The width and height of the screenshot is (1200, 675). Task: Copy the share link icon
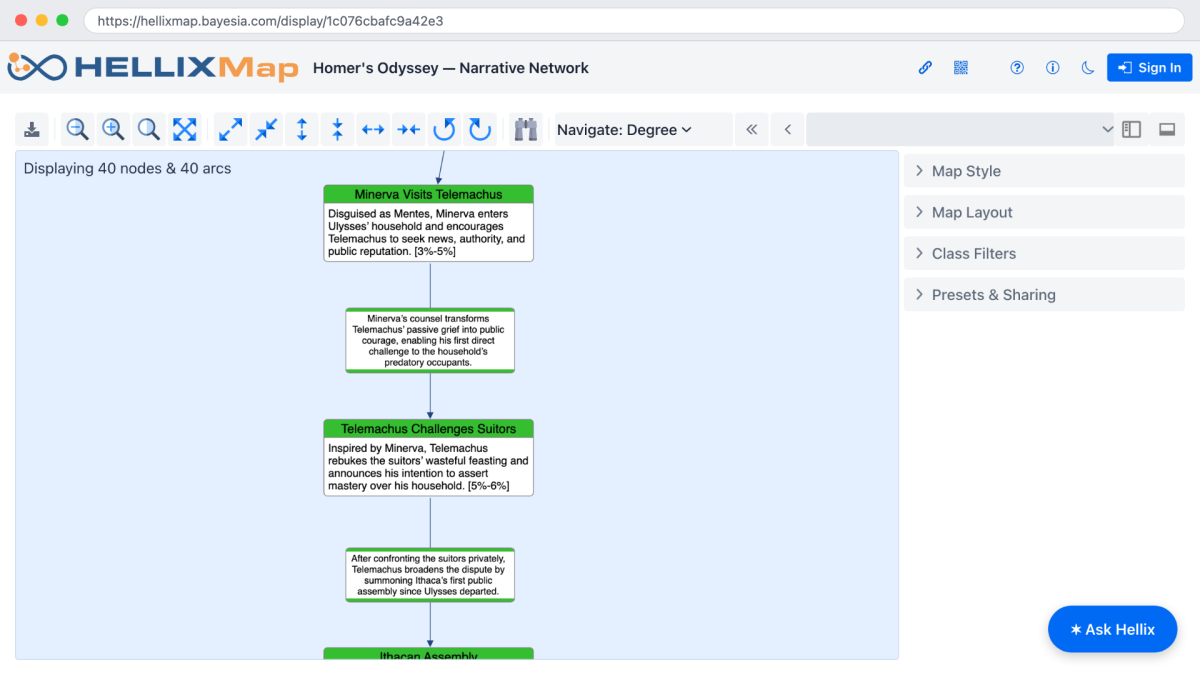tap(925, 68)
